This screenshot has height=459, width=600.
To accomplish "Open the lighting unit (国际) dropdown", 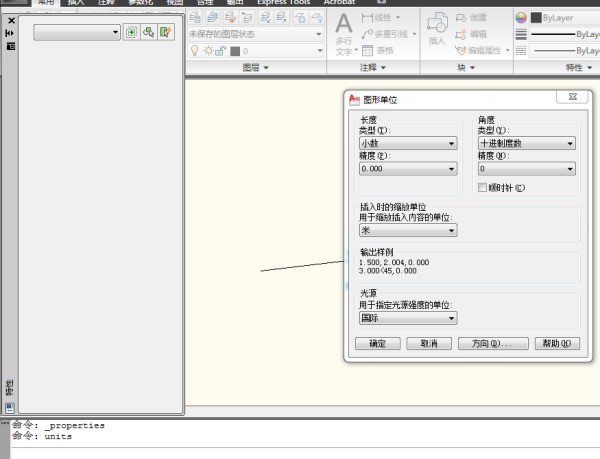I will click(x=407, y=318).
